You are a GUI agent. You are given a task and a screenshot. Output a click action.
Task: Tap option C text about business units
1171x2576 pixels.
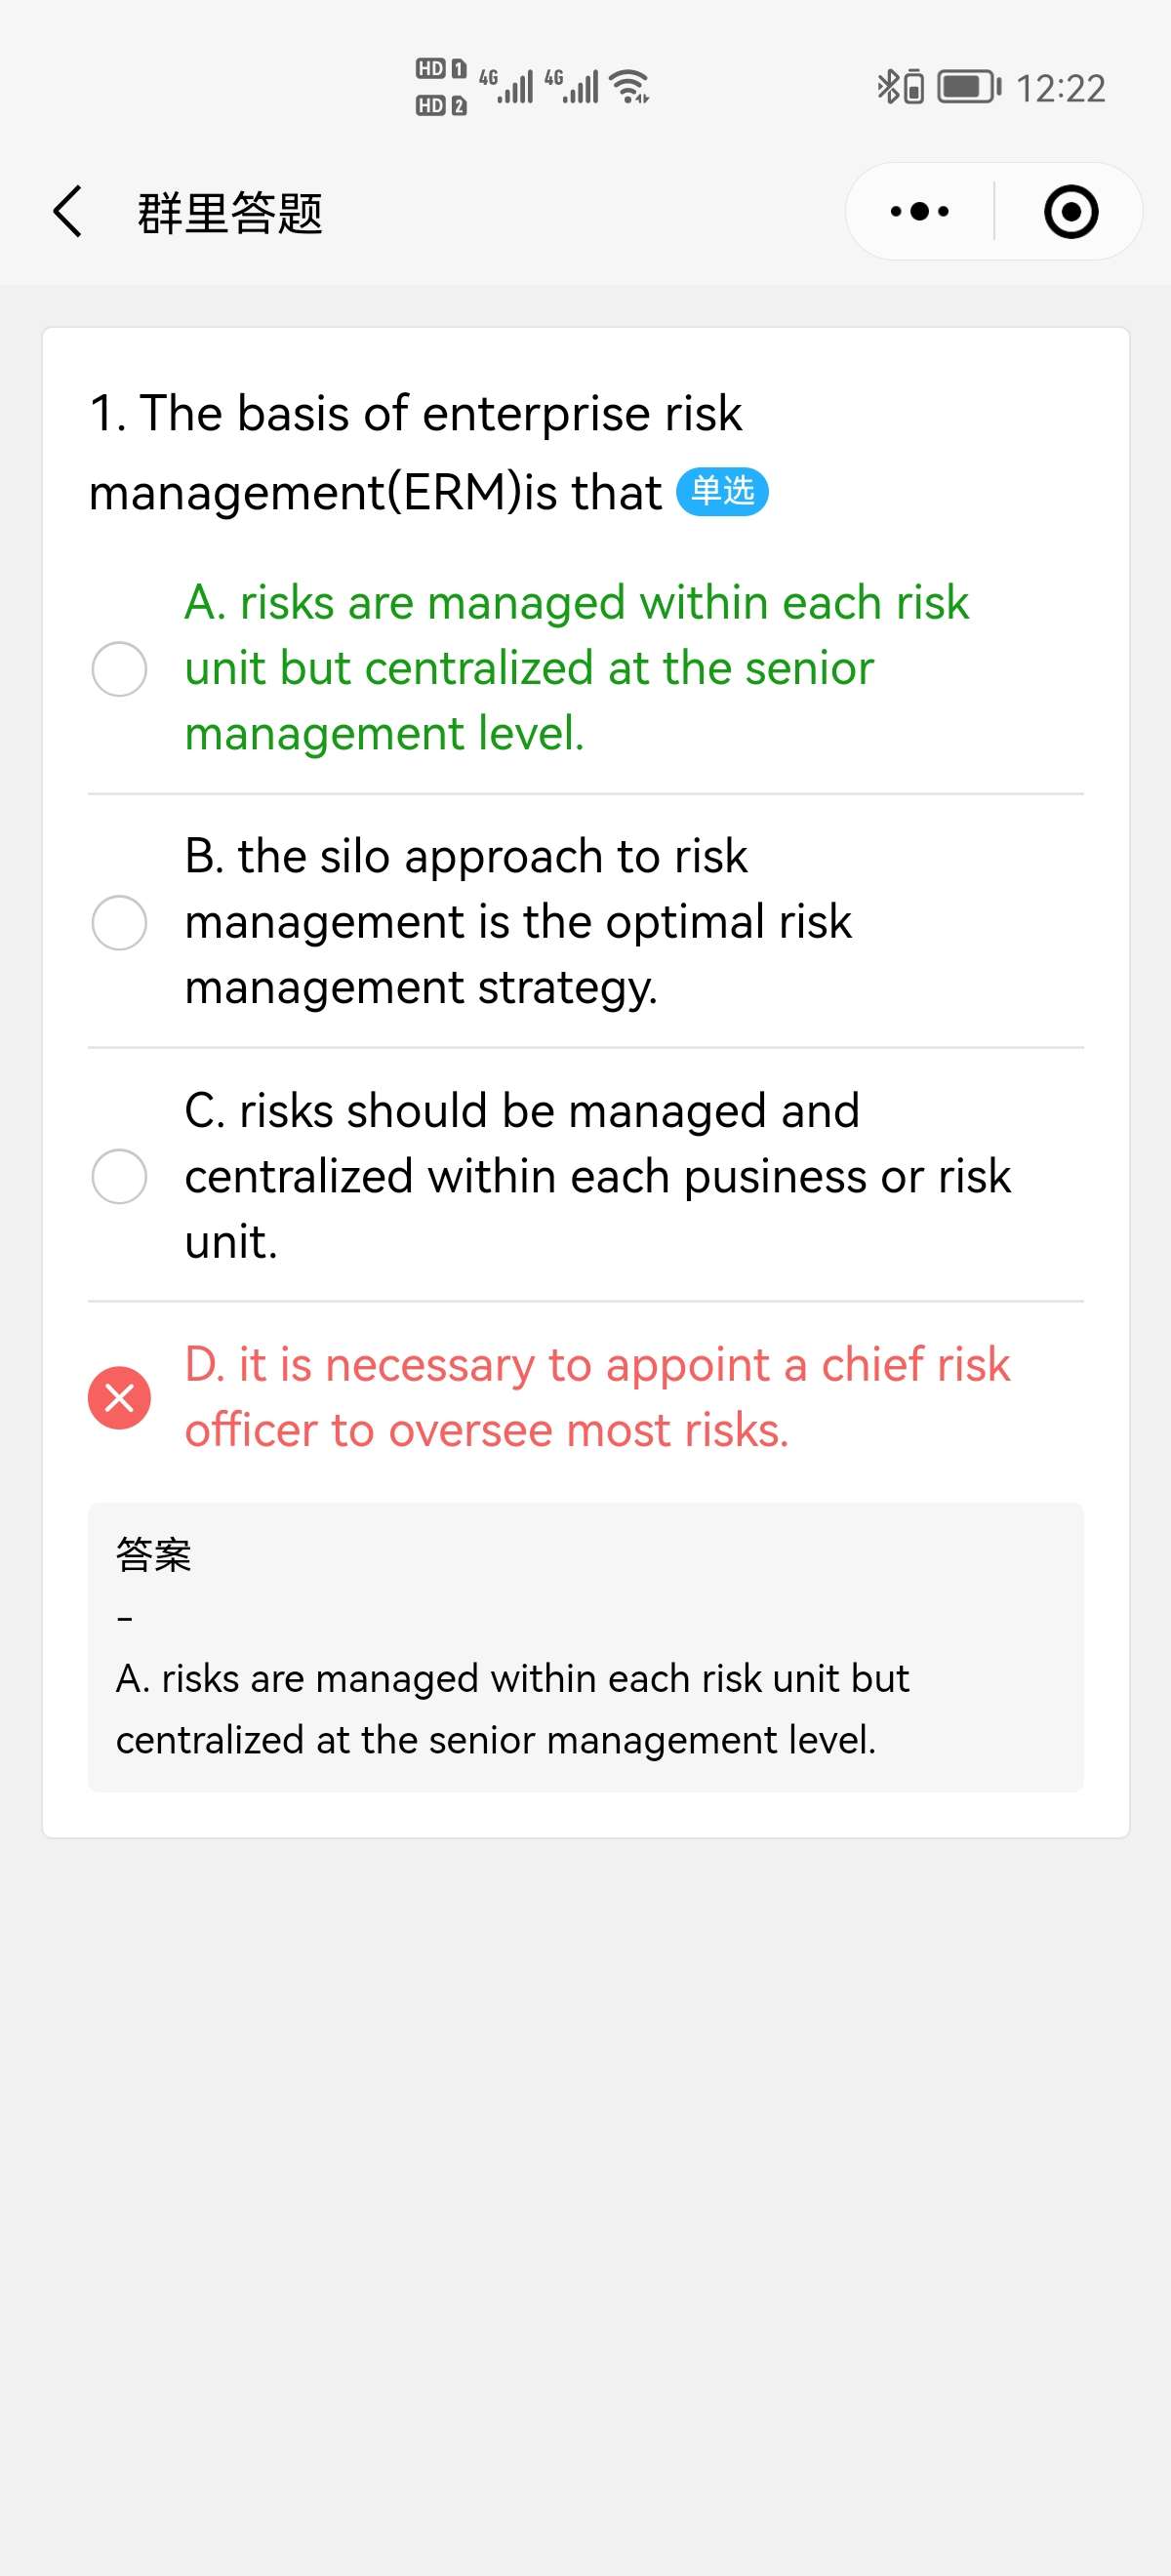[597, 1176]
